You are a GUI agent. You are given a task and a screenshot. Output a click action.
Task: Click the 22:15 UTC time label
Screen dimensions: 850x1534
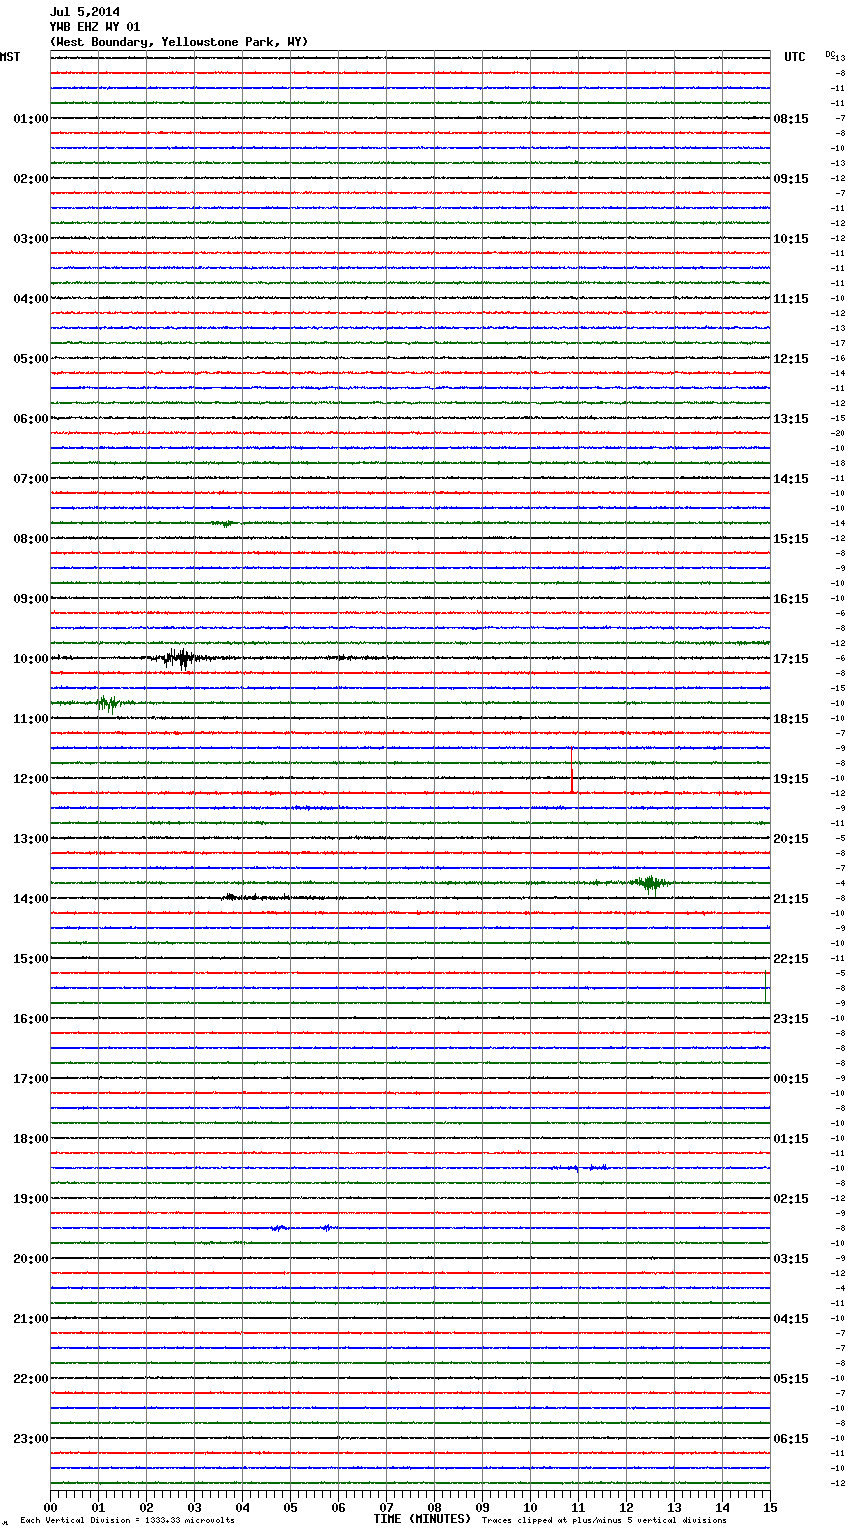point(791,959)
